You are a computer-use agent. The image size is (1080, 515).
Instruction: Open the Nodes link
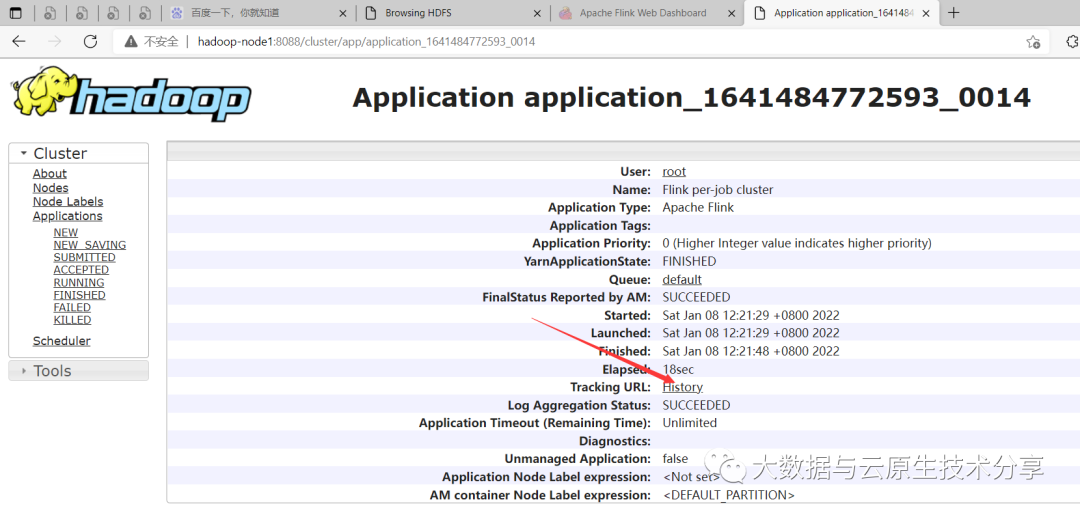pyautogui.click(x=50, y=188)
